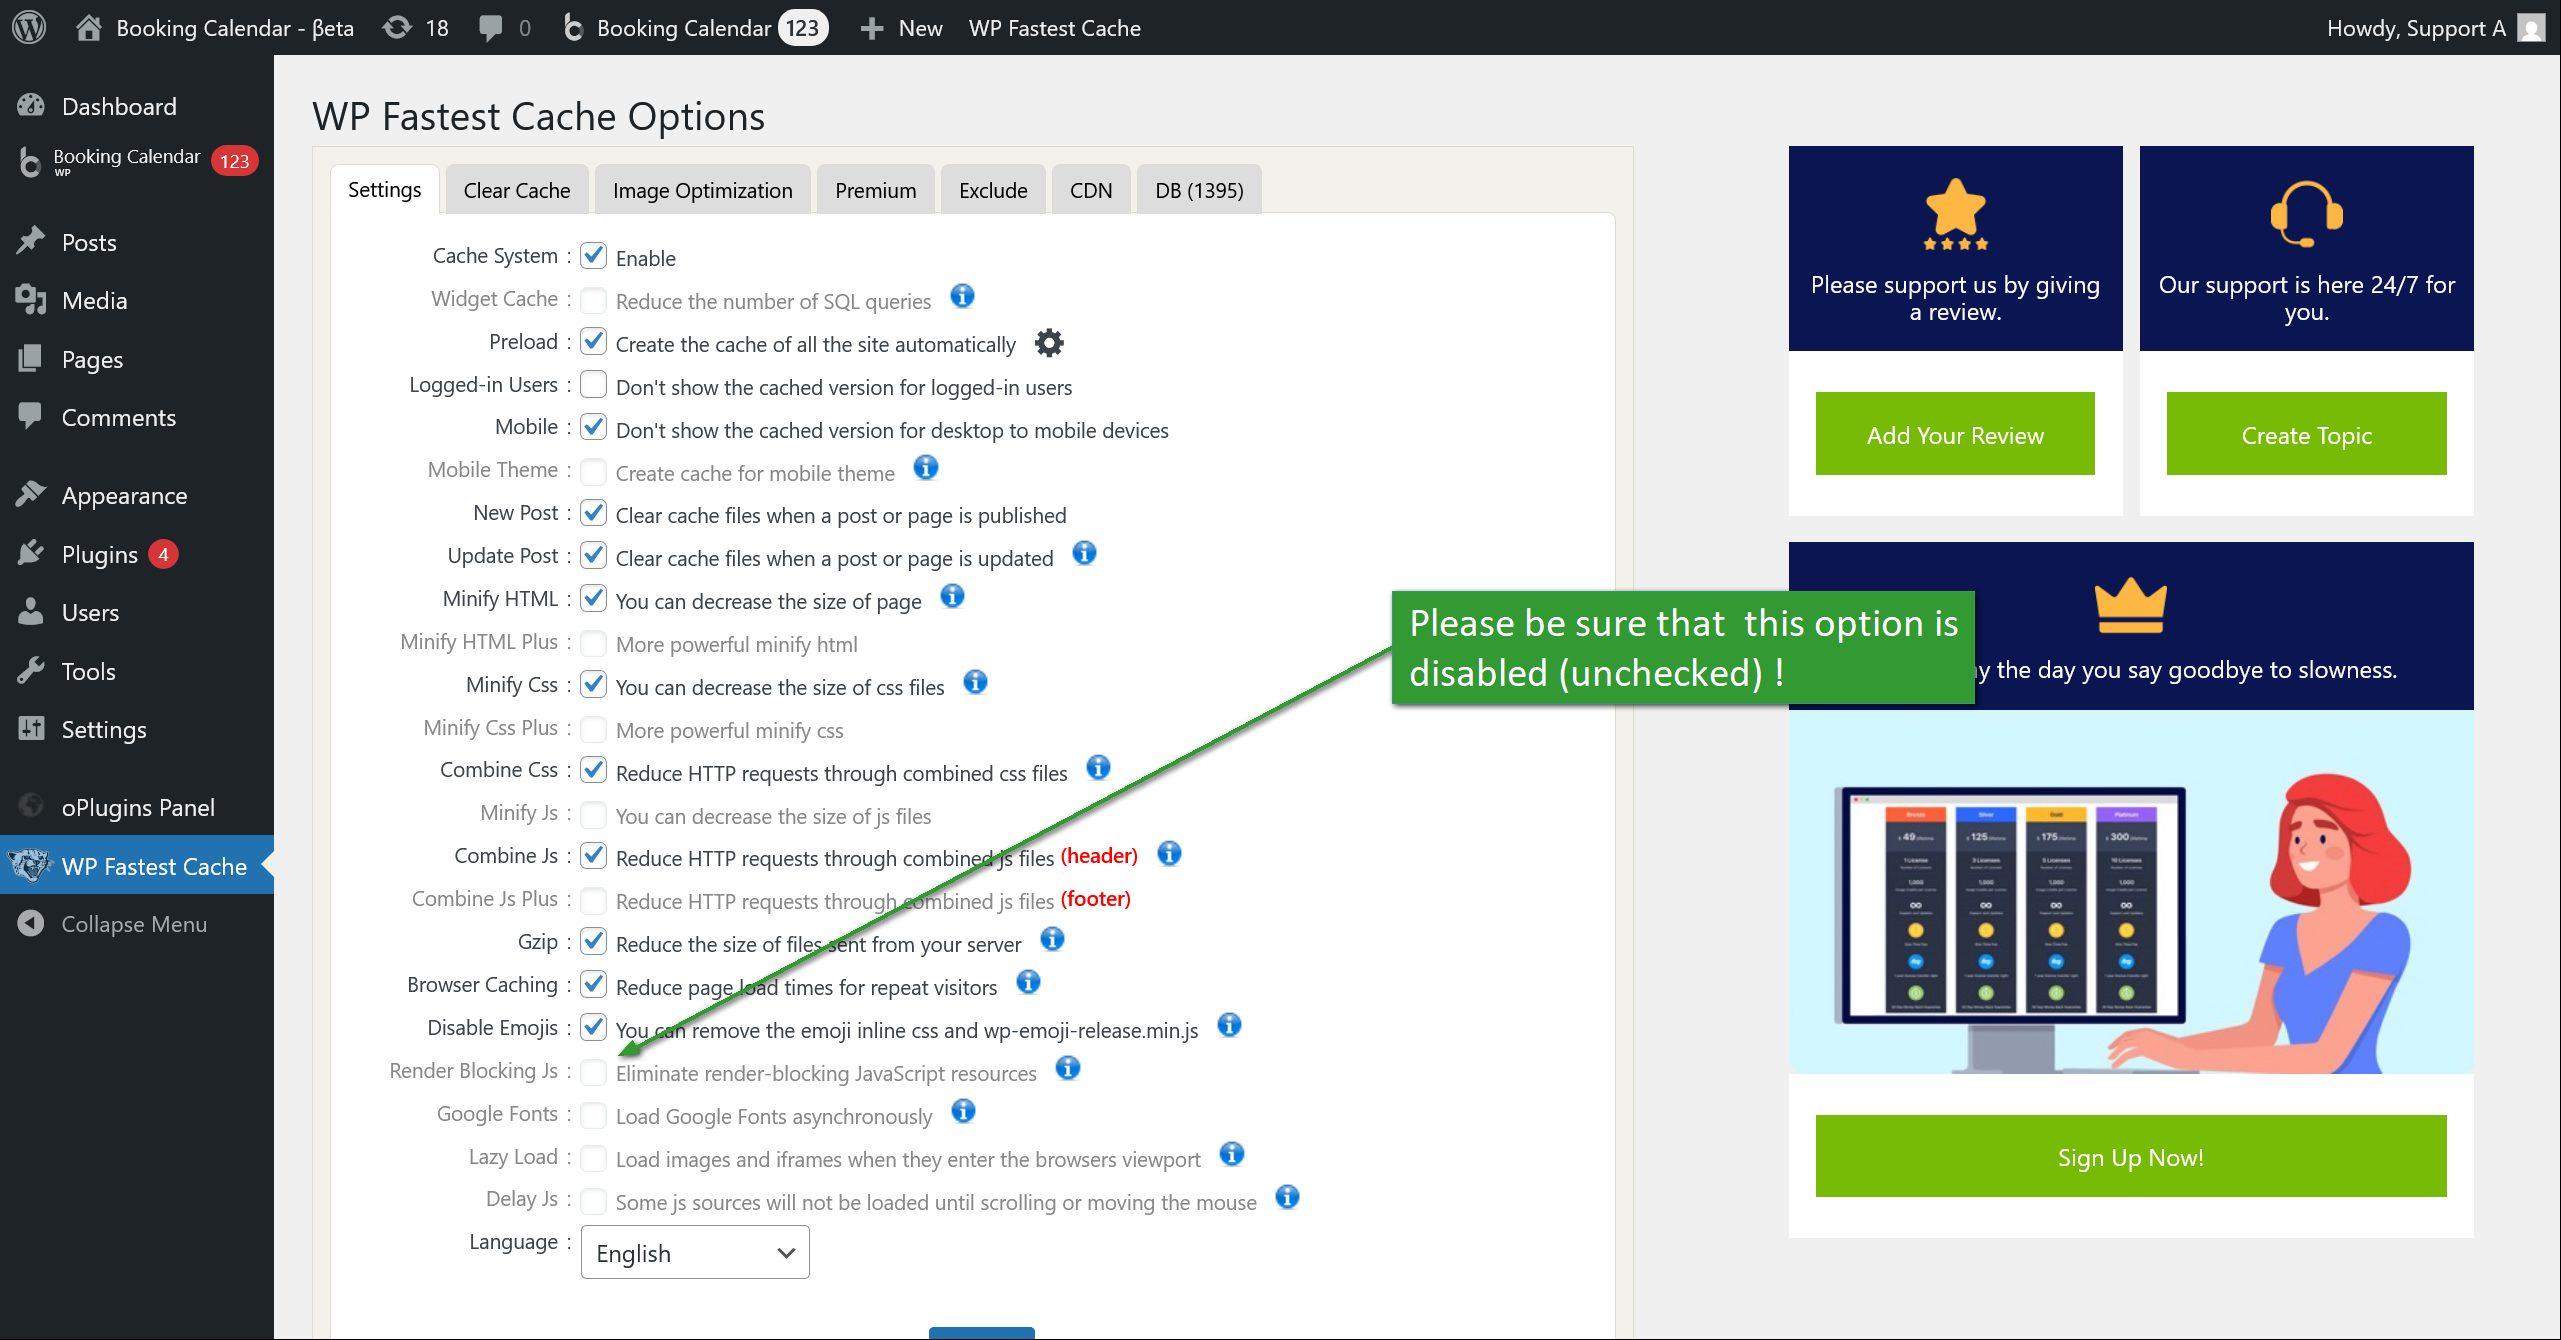Click info icon for Combine Css option

pyautogui.click(x=1098, y=768)
